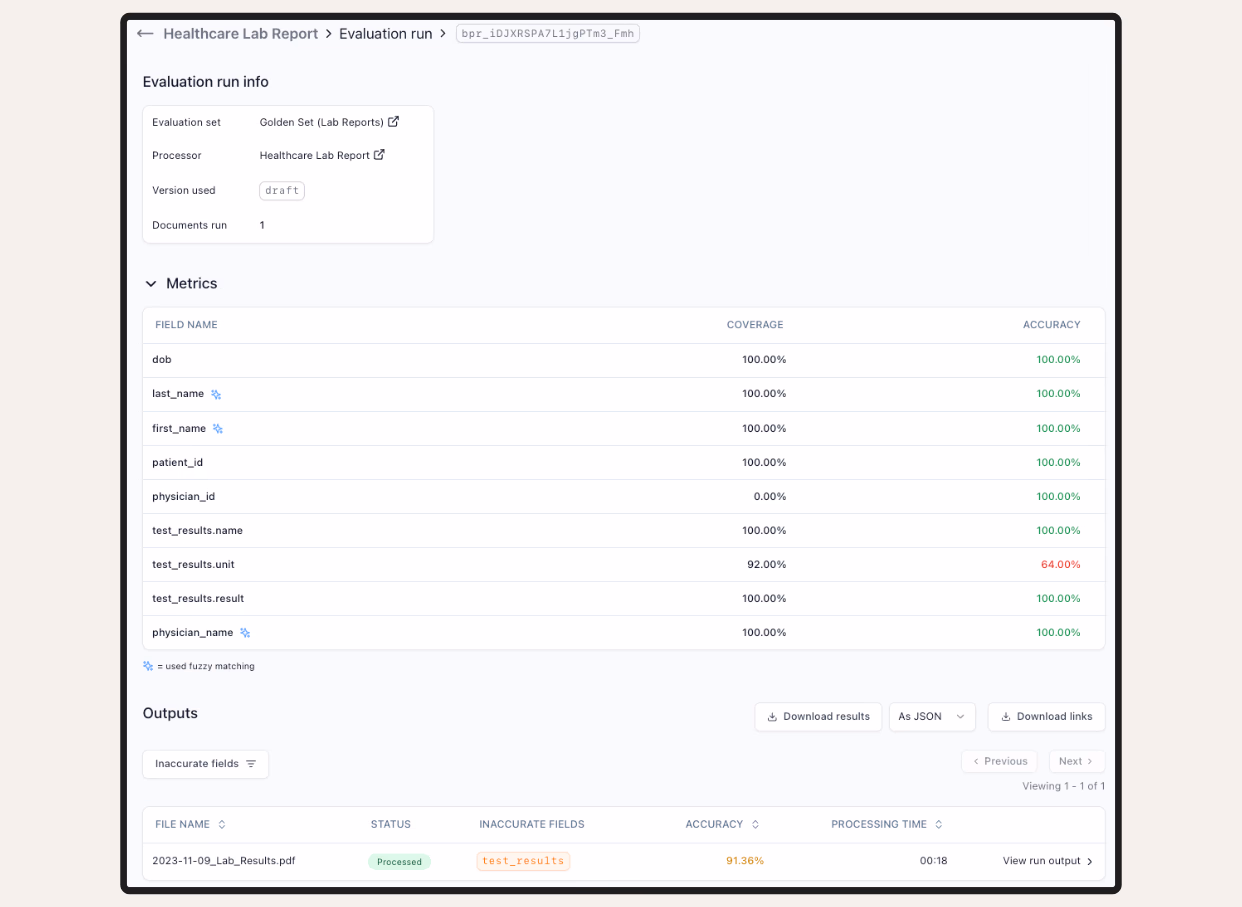Go to Next page of outputs
Viewport: 1242px width, 907px height.
click(1076, 762)
